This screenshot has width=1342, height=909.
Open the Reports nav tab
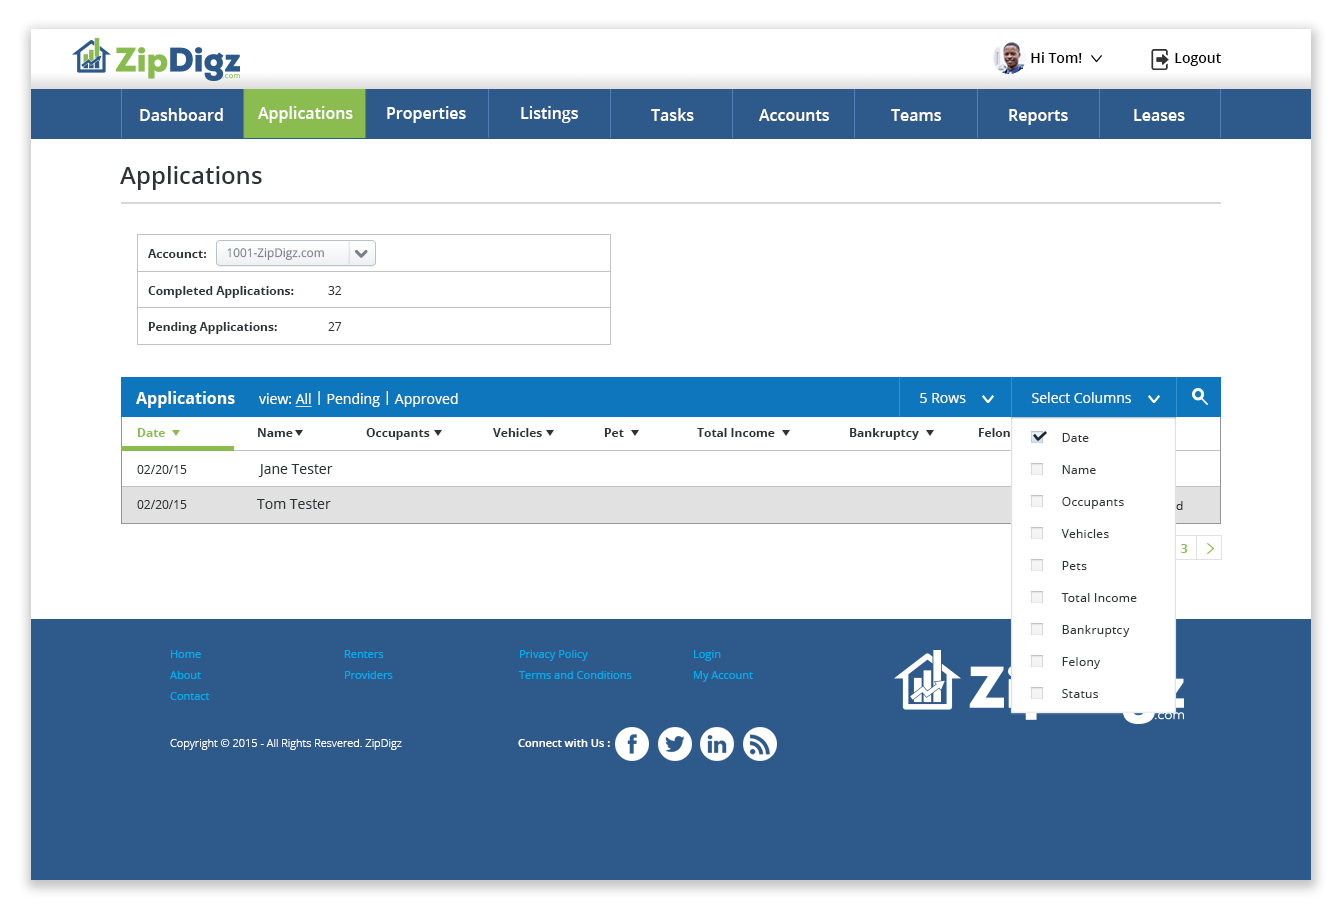click(1038, 114)
